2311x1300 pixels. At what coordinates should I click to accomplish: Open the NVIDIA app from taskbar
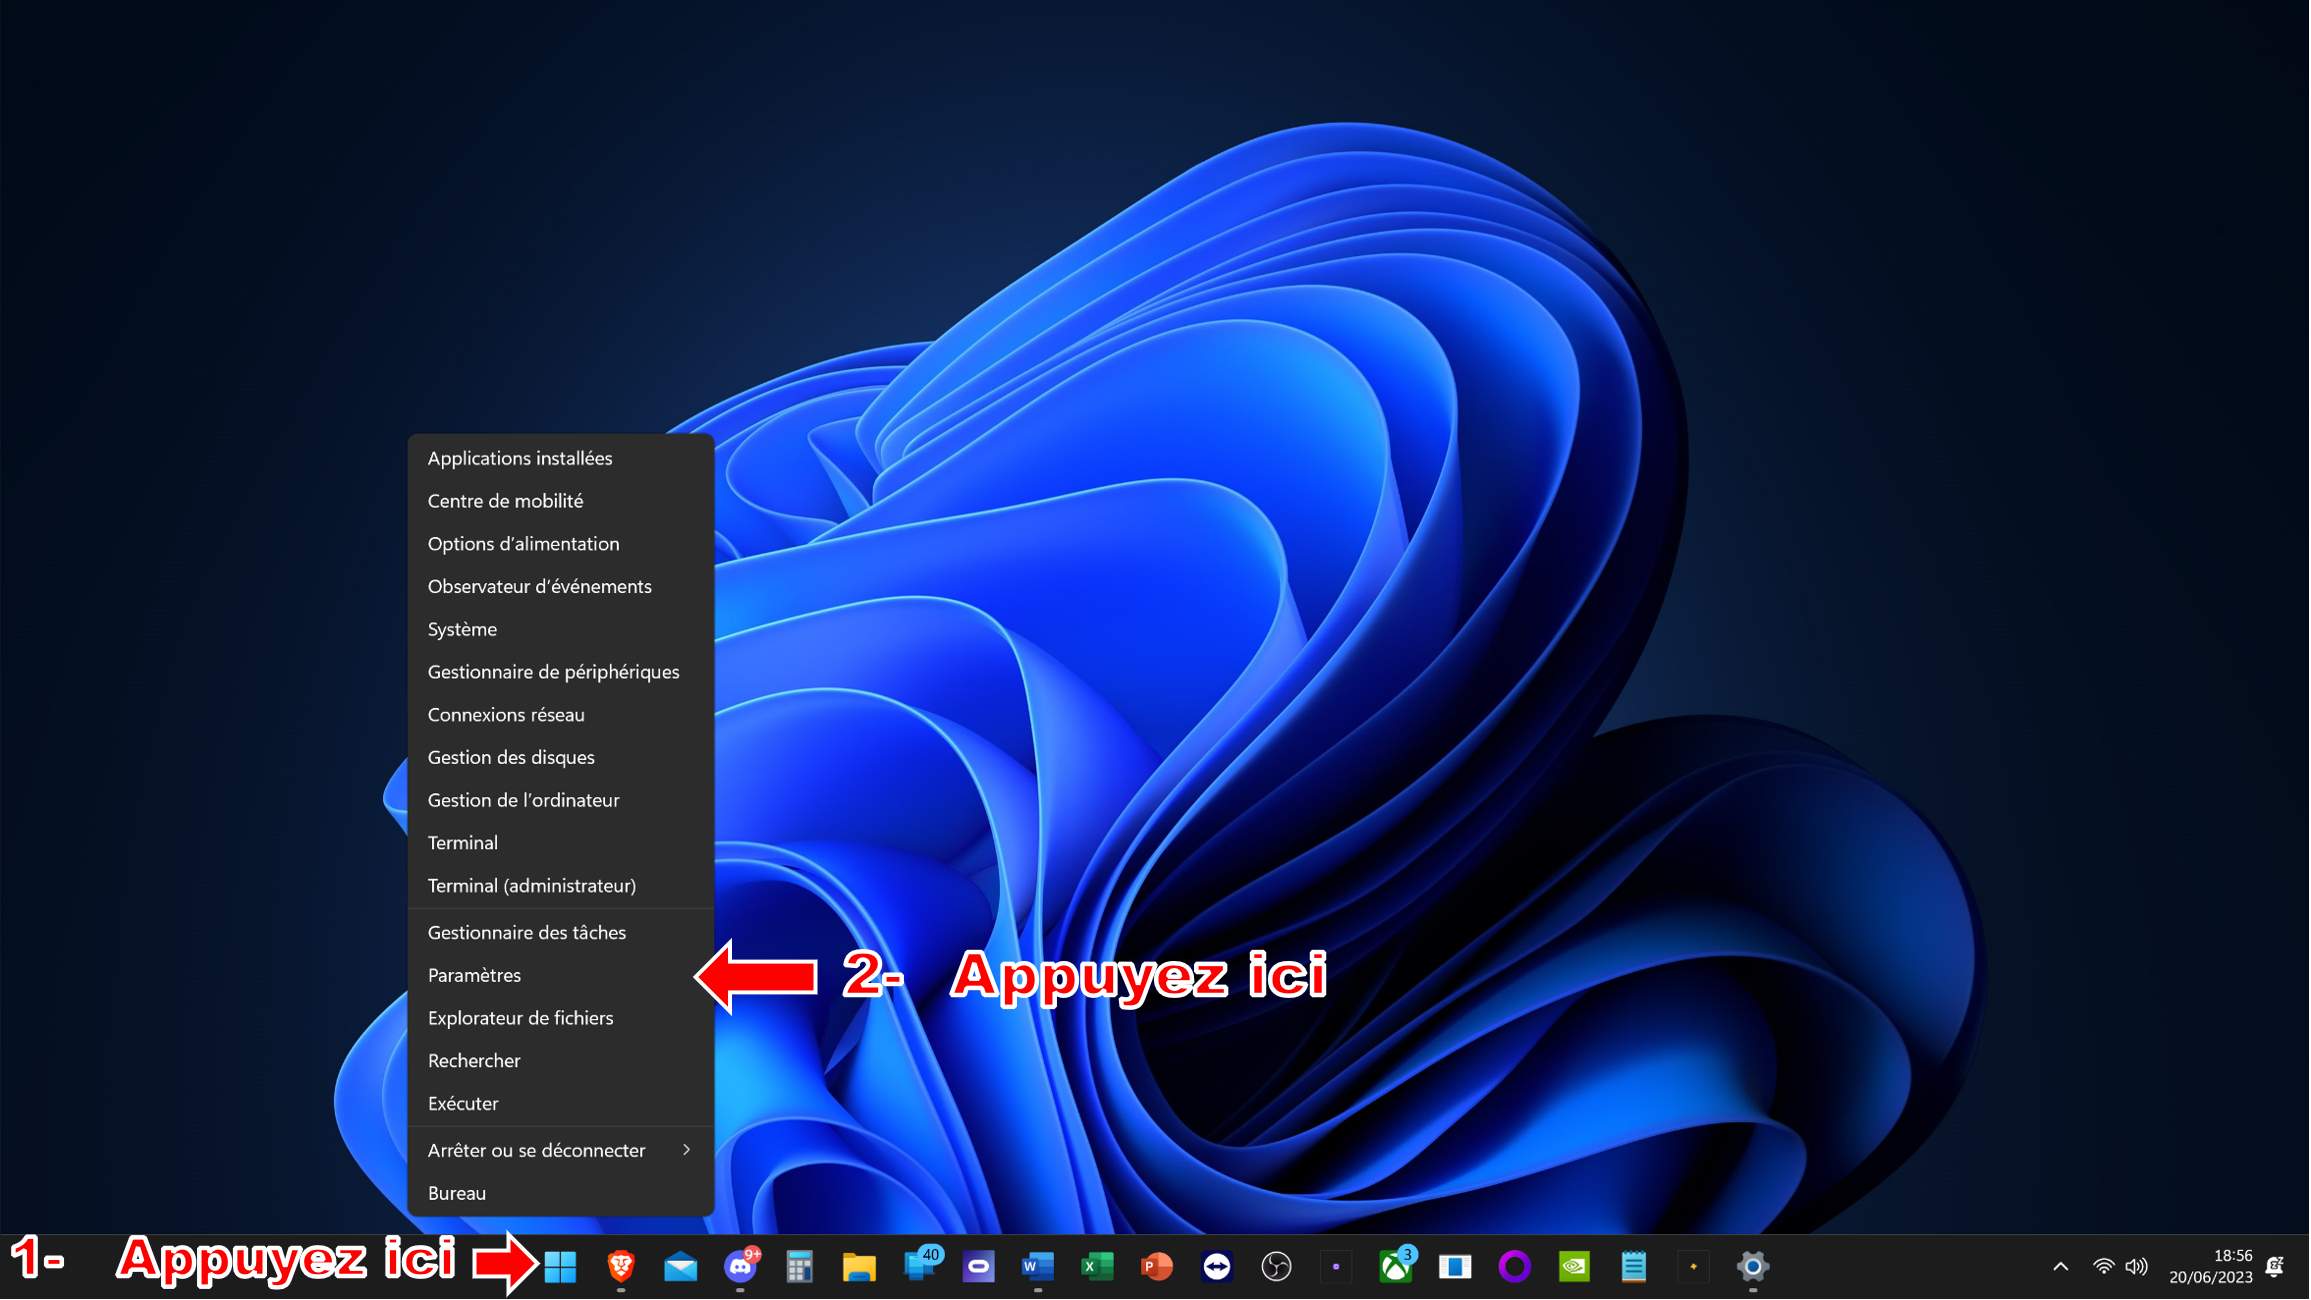tap(1575, 1267)
